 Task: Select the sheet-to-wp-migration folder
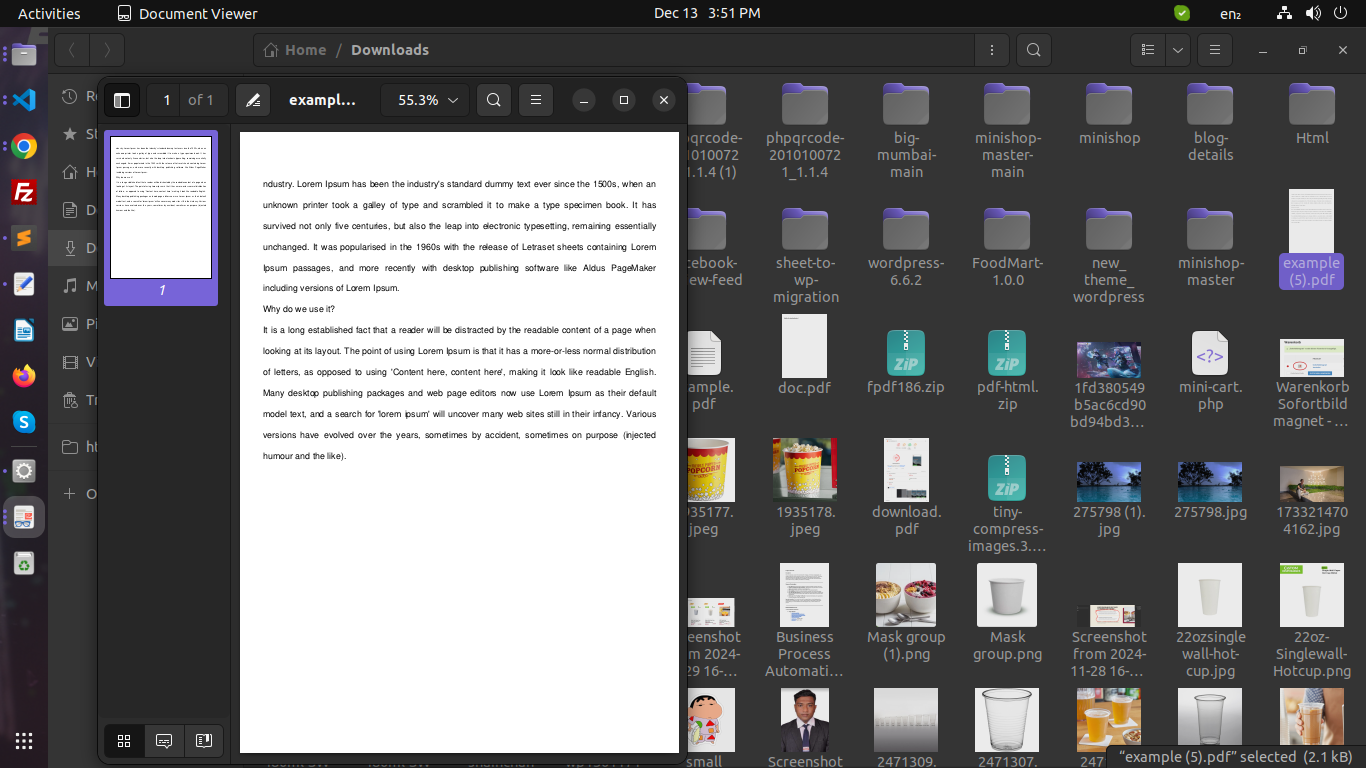[805, 256]
